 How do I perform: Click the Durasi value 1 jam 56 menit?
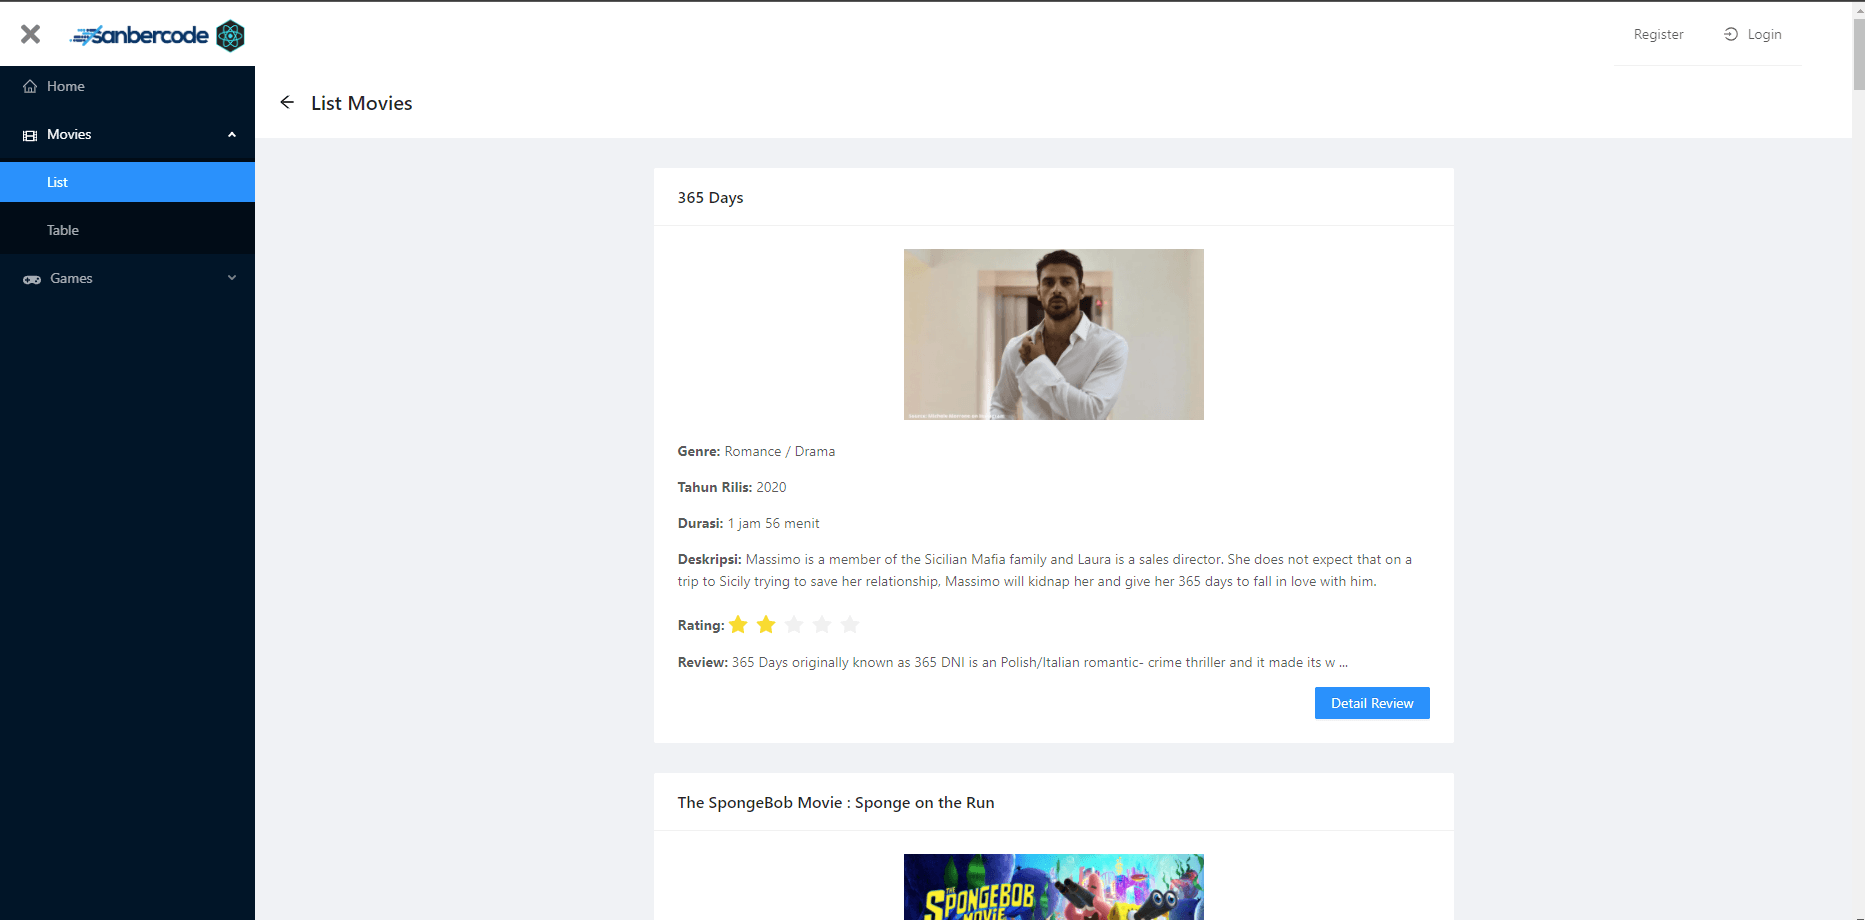point(773,523)
